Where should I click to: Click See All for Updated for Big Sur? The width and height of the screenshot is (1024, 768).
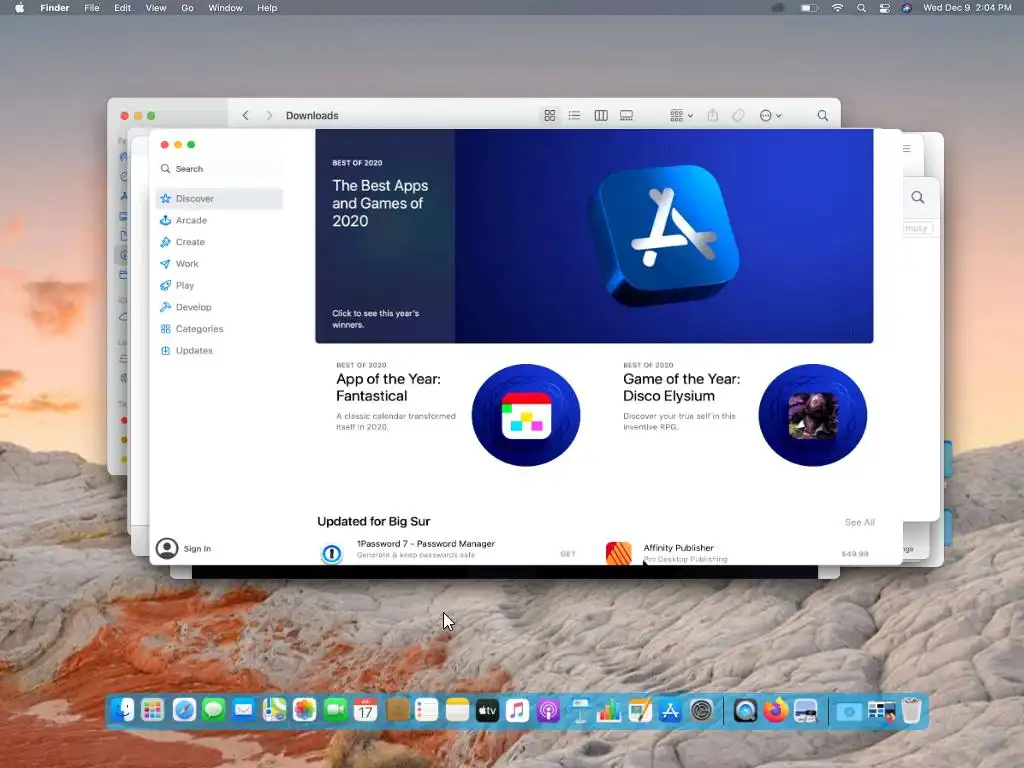click(859, 522)
